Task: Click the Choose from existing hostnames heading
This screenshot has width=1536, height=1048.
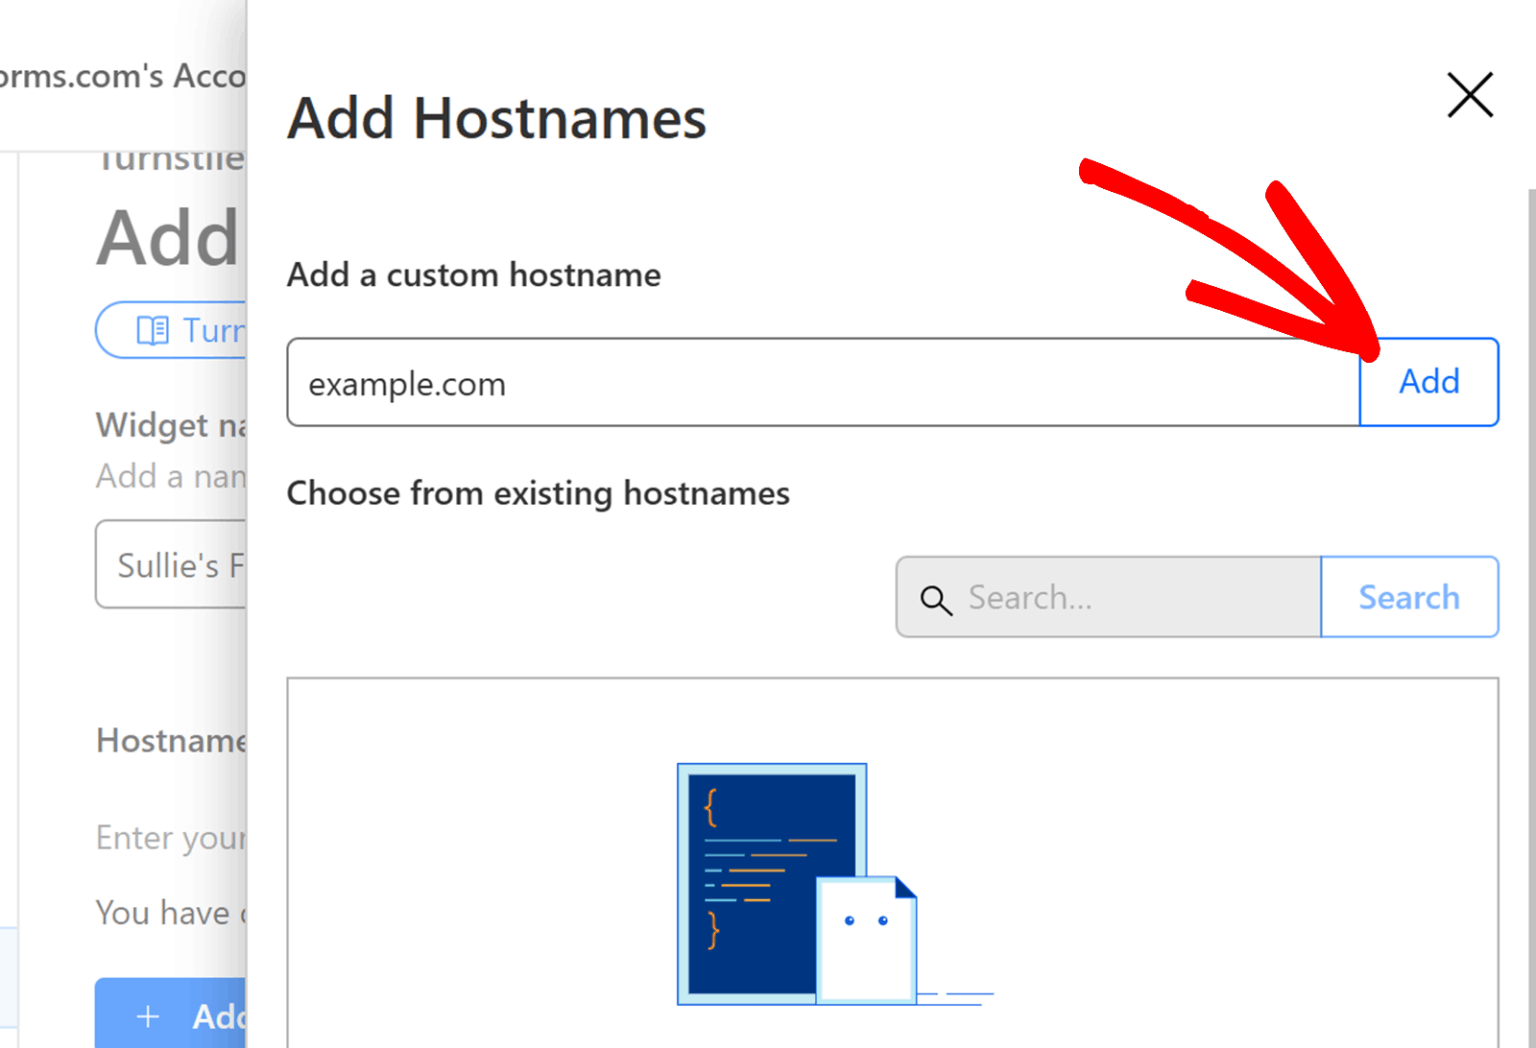Action: [x=538, y=492]
